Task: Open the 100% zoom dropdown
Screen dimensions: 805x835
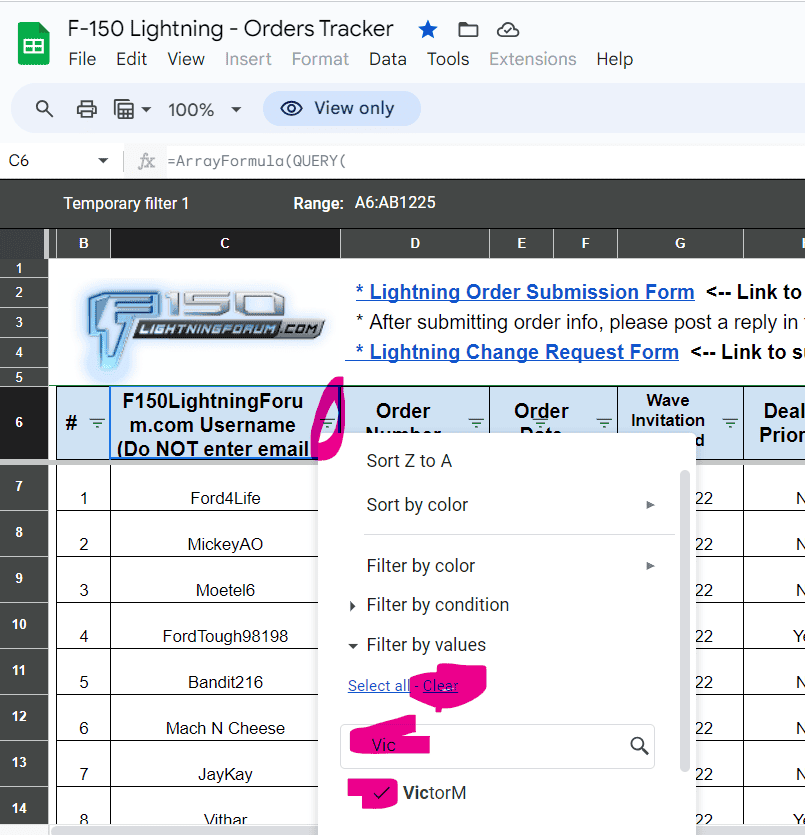Action: [x=204, y=109]
